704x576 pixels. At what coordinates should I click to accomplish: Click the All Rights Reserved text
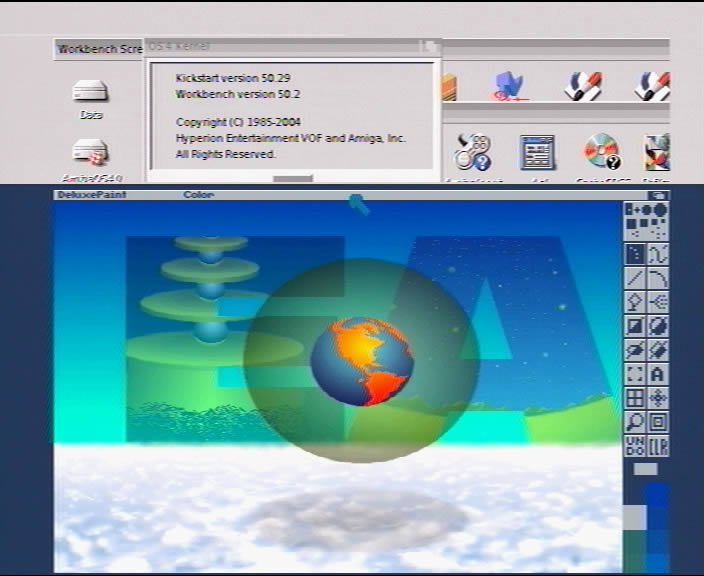(226, 154)
